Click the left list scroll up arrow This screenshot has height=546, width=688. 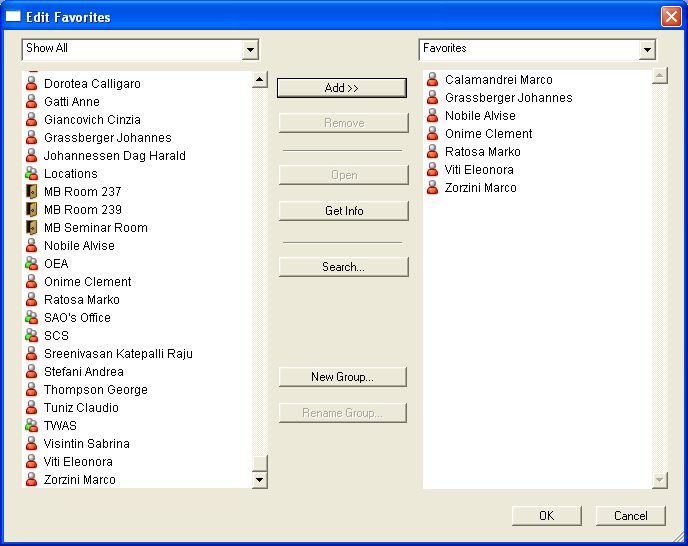(259, 79)
